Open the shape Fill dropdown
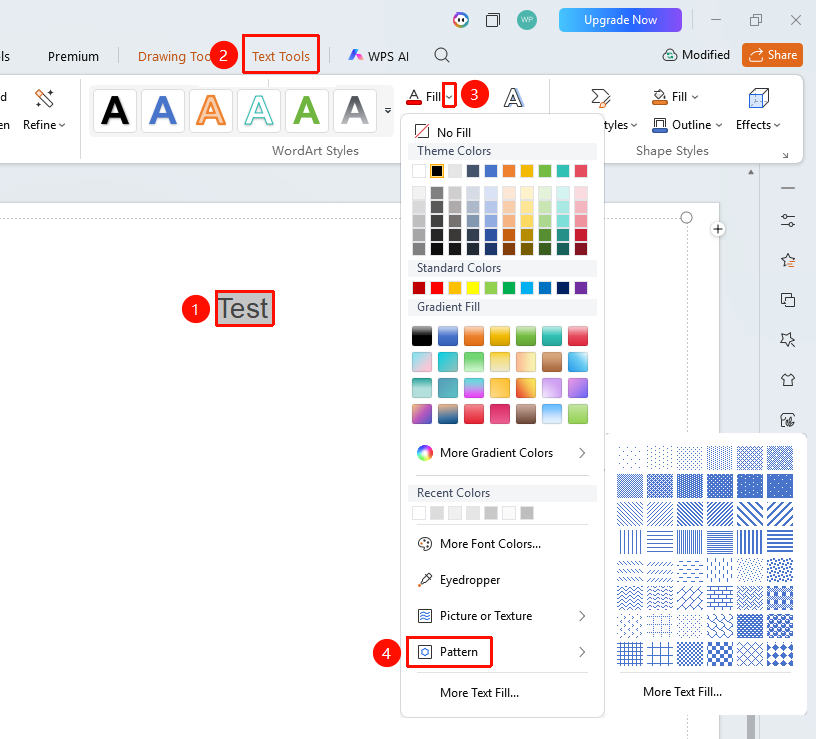Image resolution: width=816 pixels, height=739 pixels. pos(695,97)
